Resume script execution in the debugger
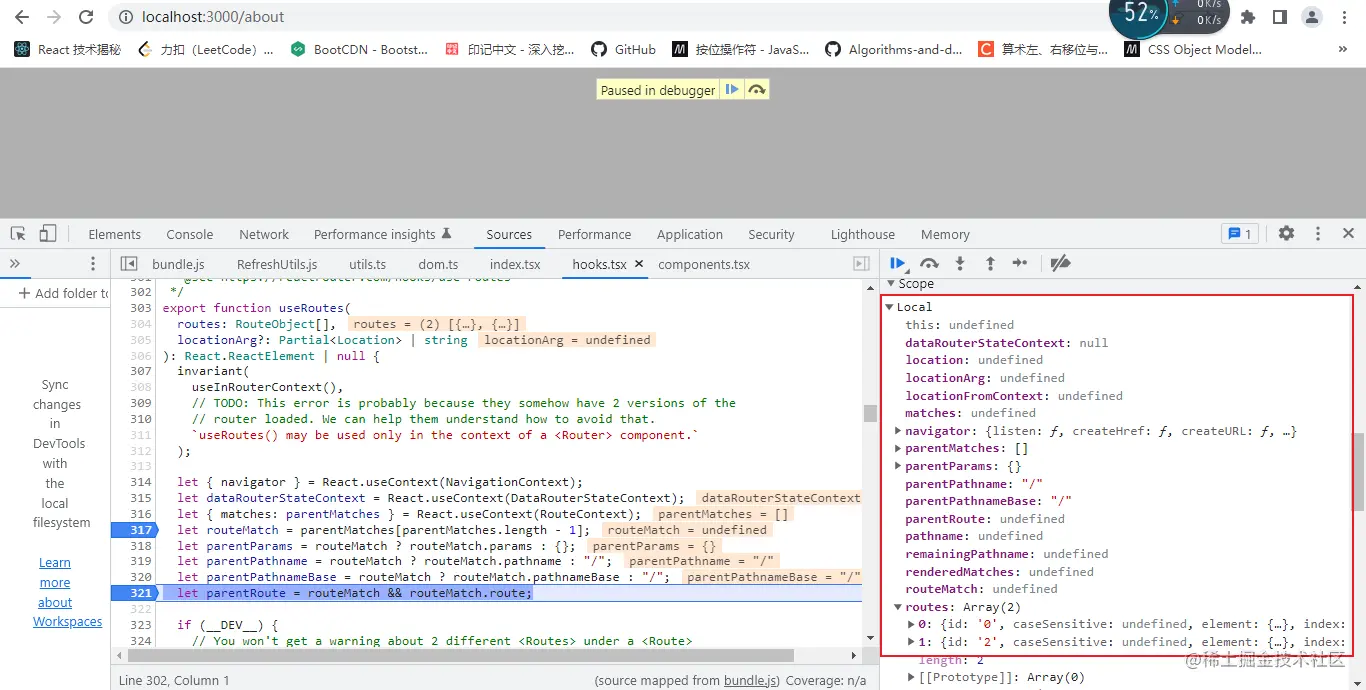Screen dimensions: 1366x690 click(x=897, y=263)
